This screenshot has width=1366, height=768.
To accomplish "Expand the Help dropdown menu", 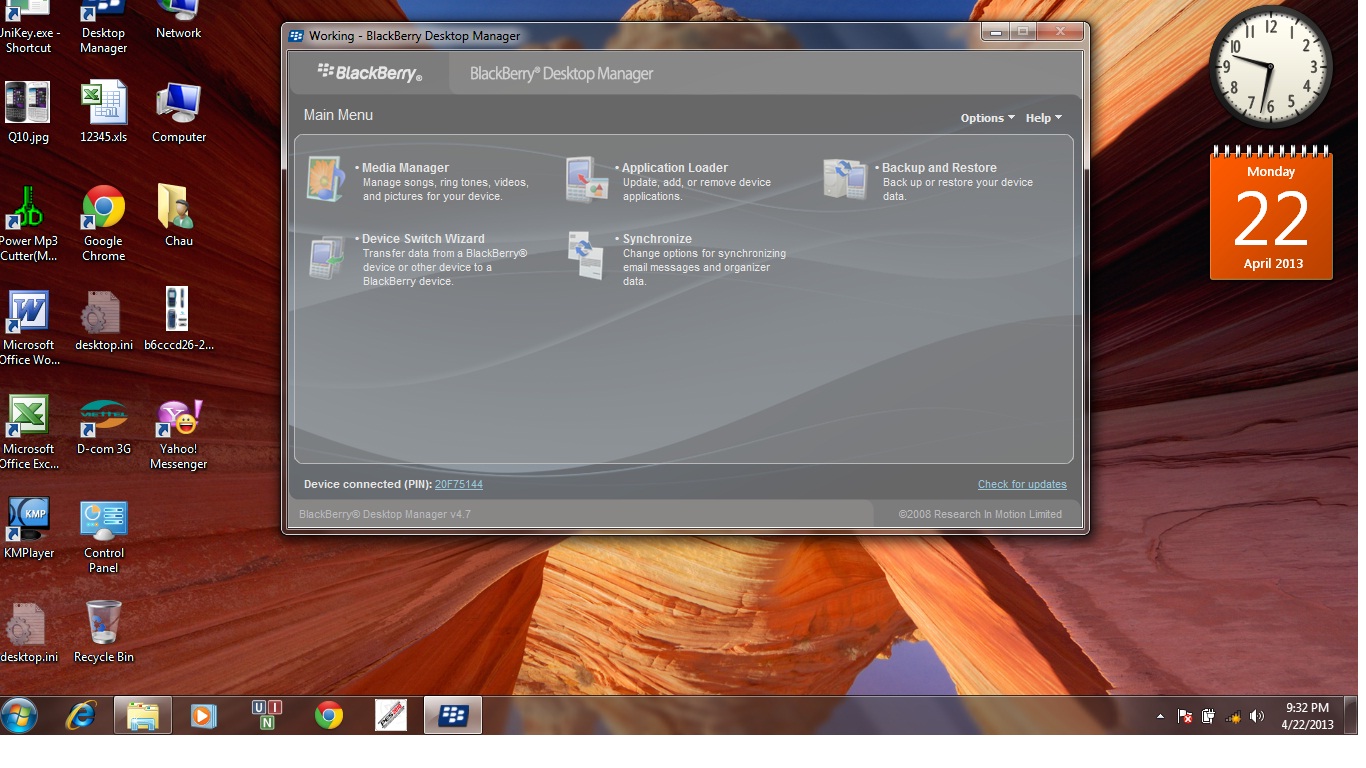I will click(1043, 118).
